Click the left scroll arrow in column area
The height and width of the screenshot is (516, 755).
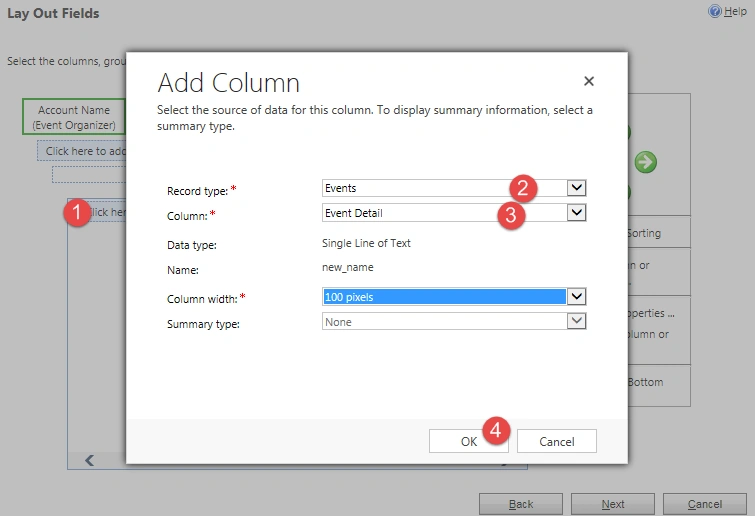[x=90, y=460]
